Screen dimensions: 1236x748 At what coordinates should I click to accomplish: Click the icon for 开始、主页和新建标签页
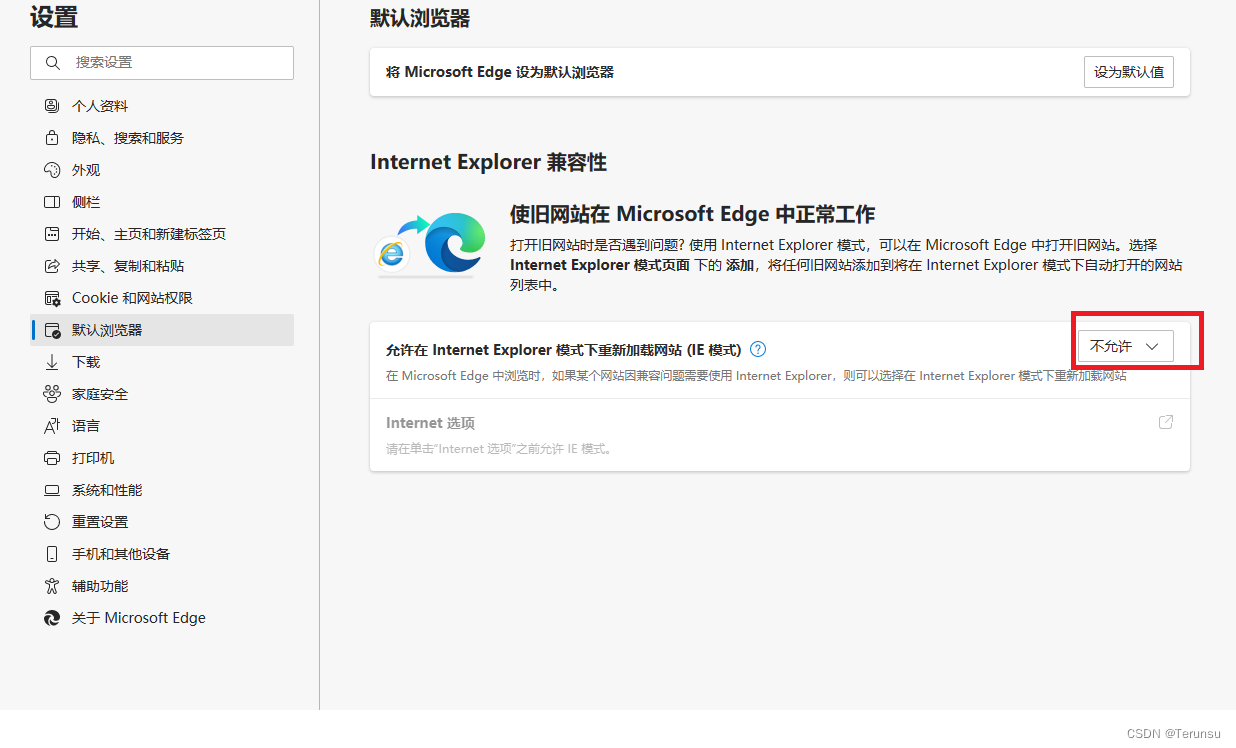52,234
